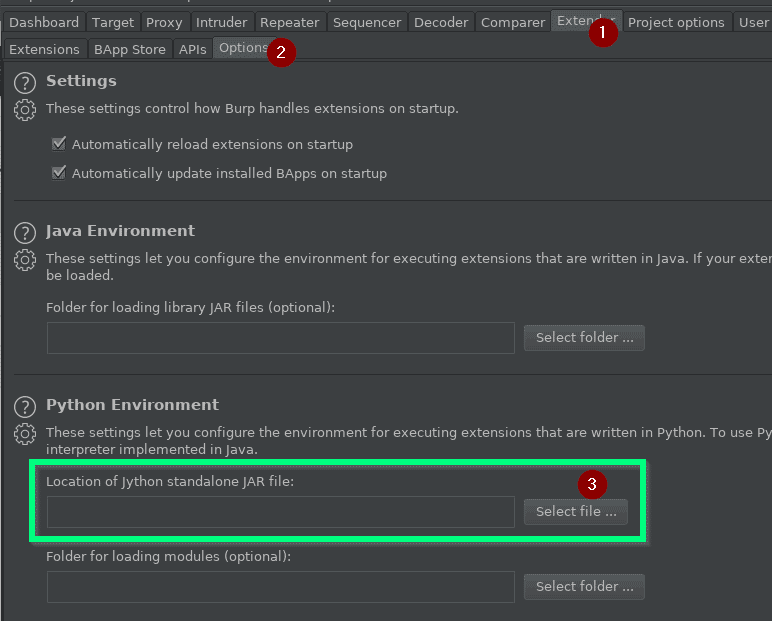Open the Proxy tab
This screenshot has height=621, width=772.
pos(164,22)
